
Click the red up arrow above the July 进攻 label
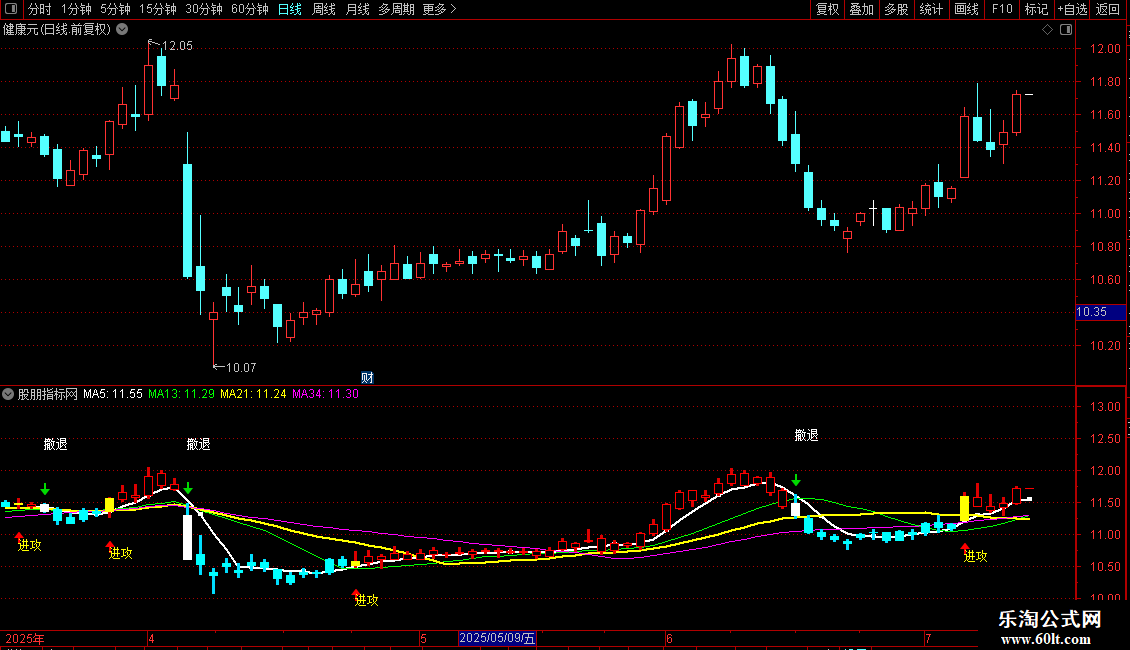(x=965, y=548)
